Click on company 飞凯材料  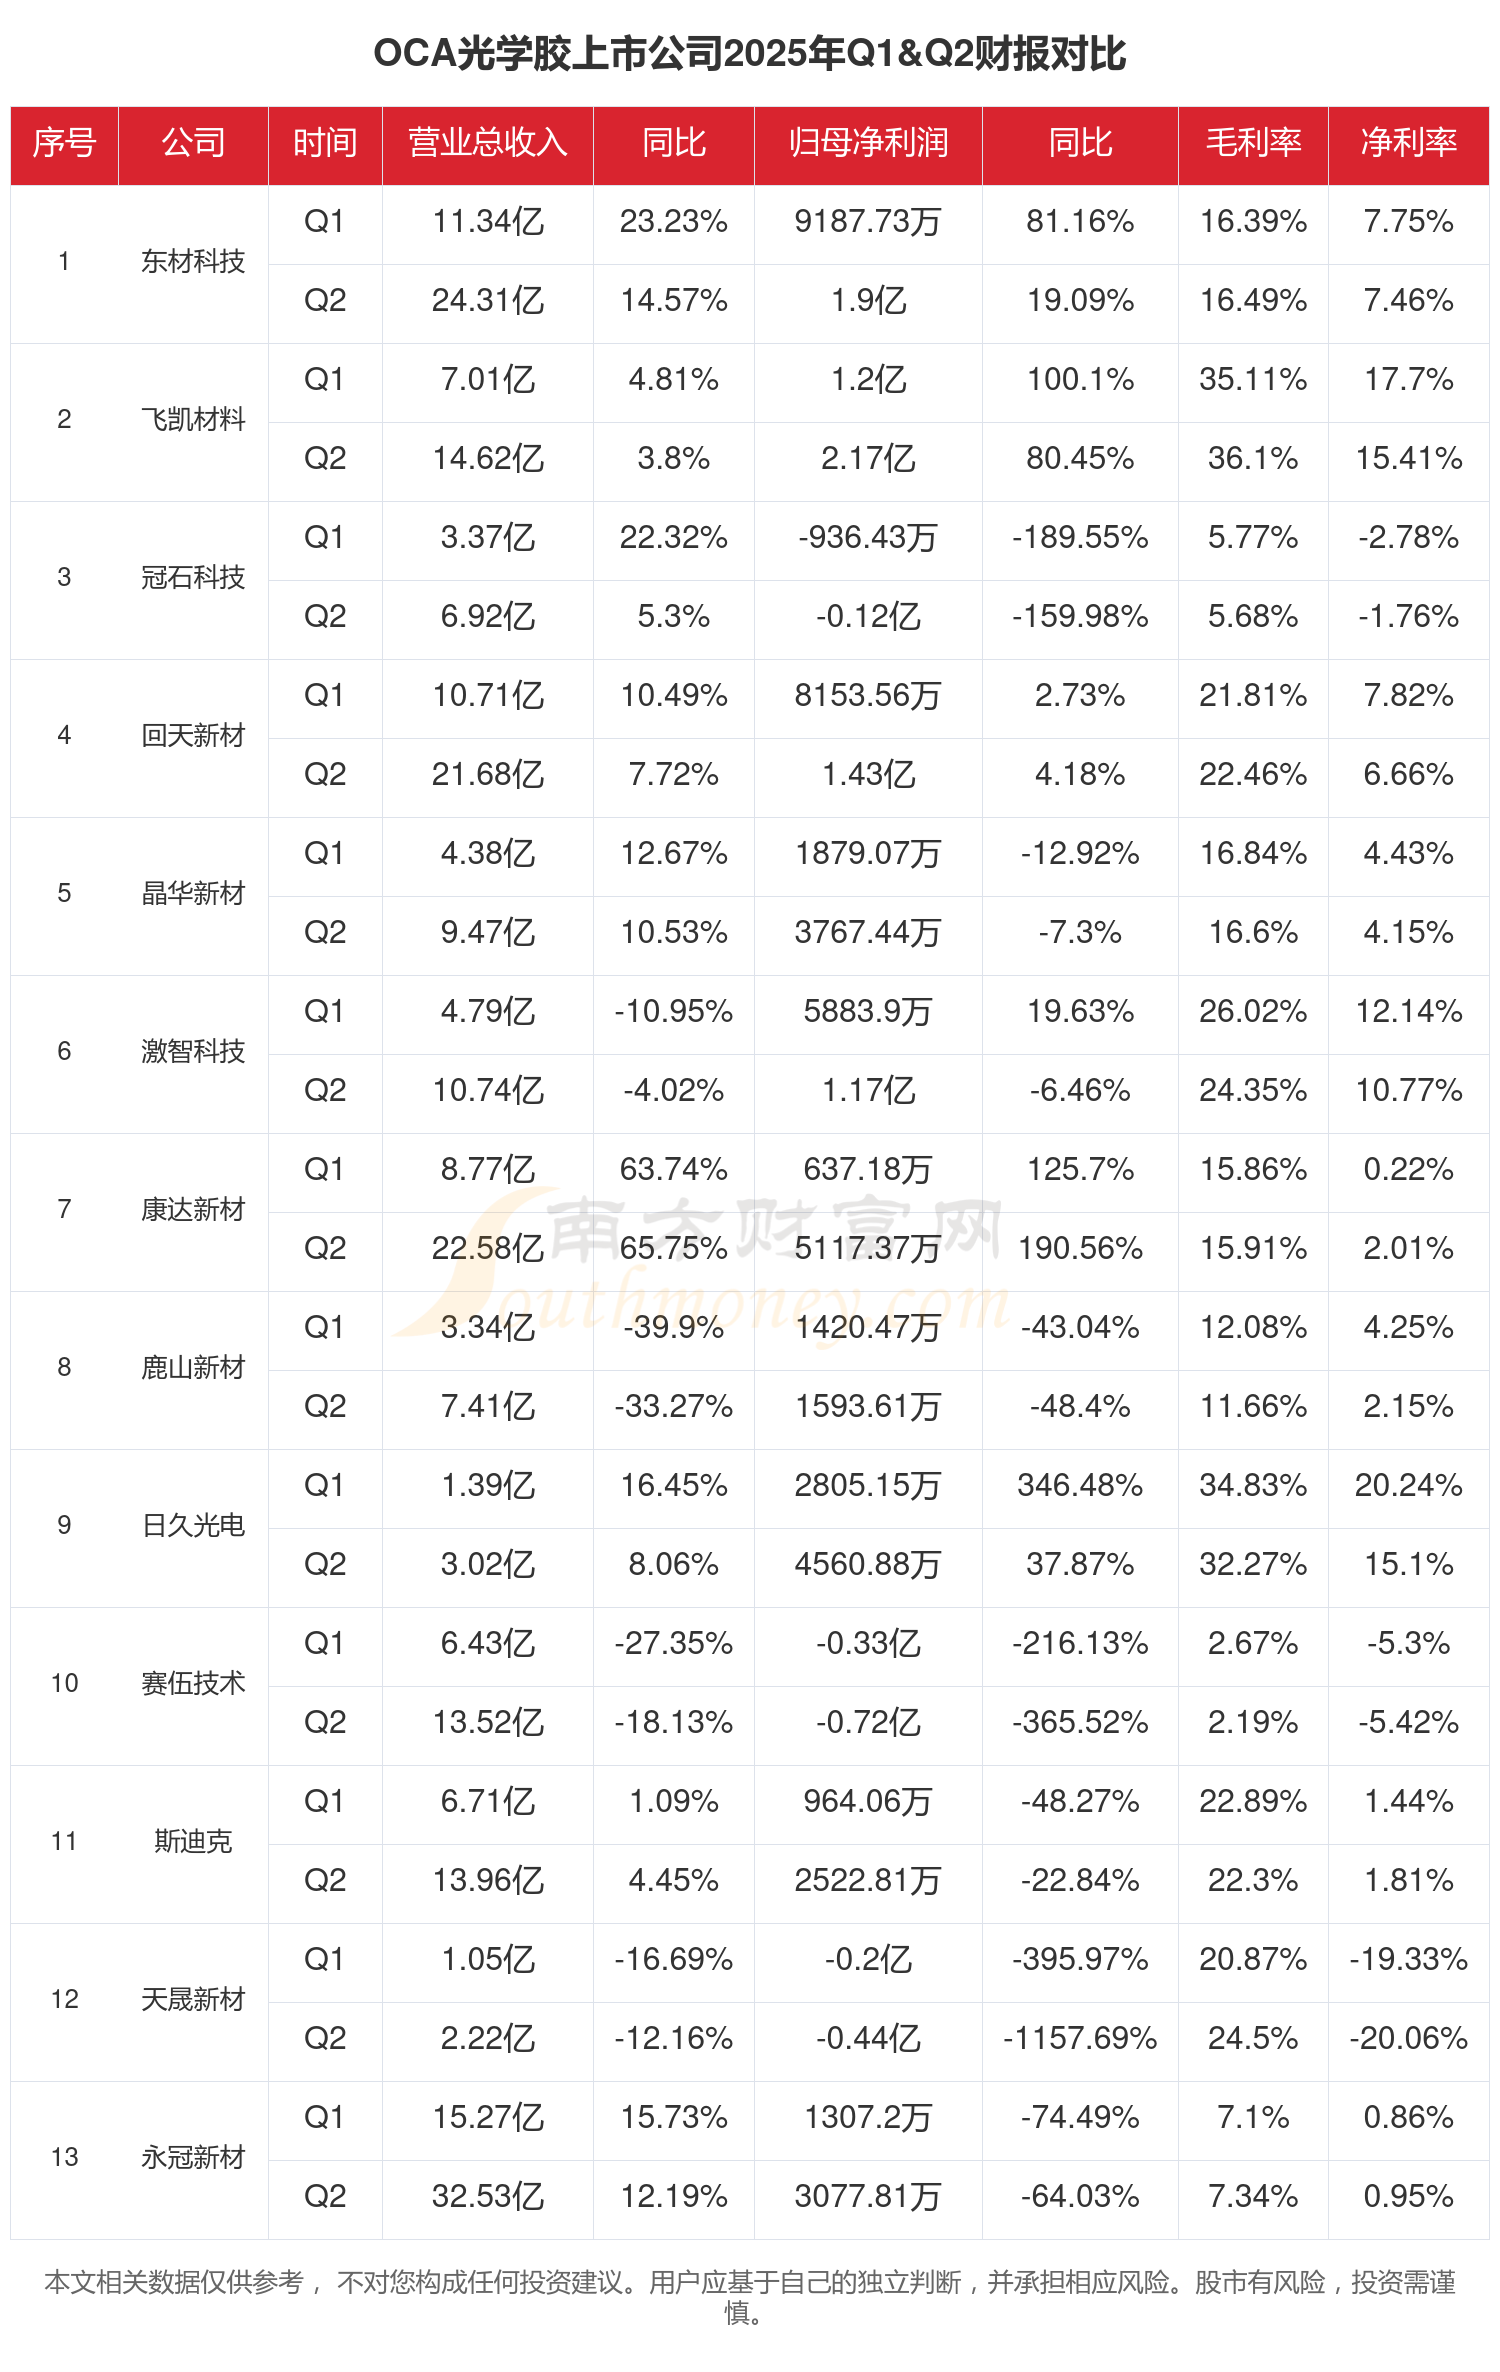point(193,420)
